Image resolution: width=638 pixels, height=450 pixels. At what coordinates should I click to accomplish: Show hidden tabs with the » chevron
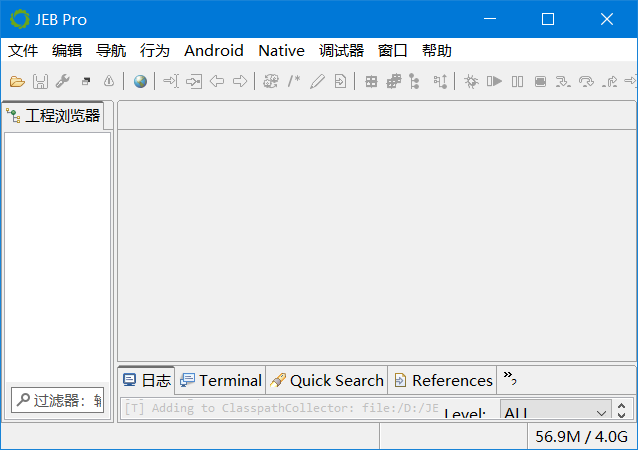coord(509,378)
